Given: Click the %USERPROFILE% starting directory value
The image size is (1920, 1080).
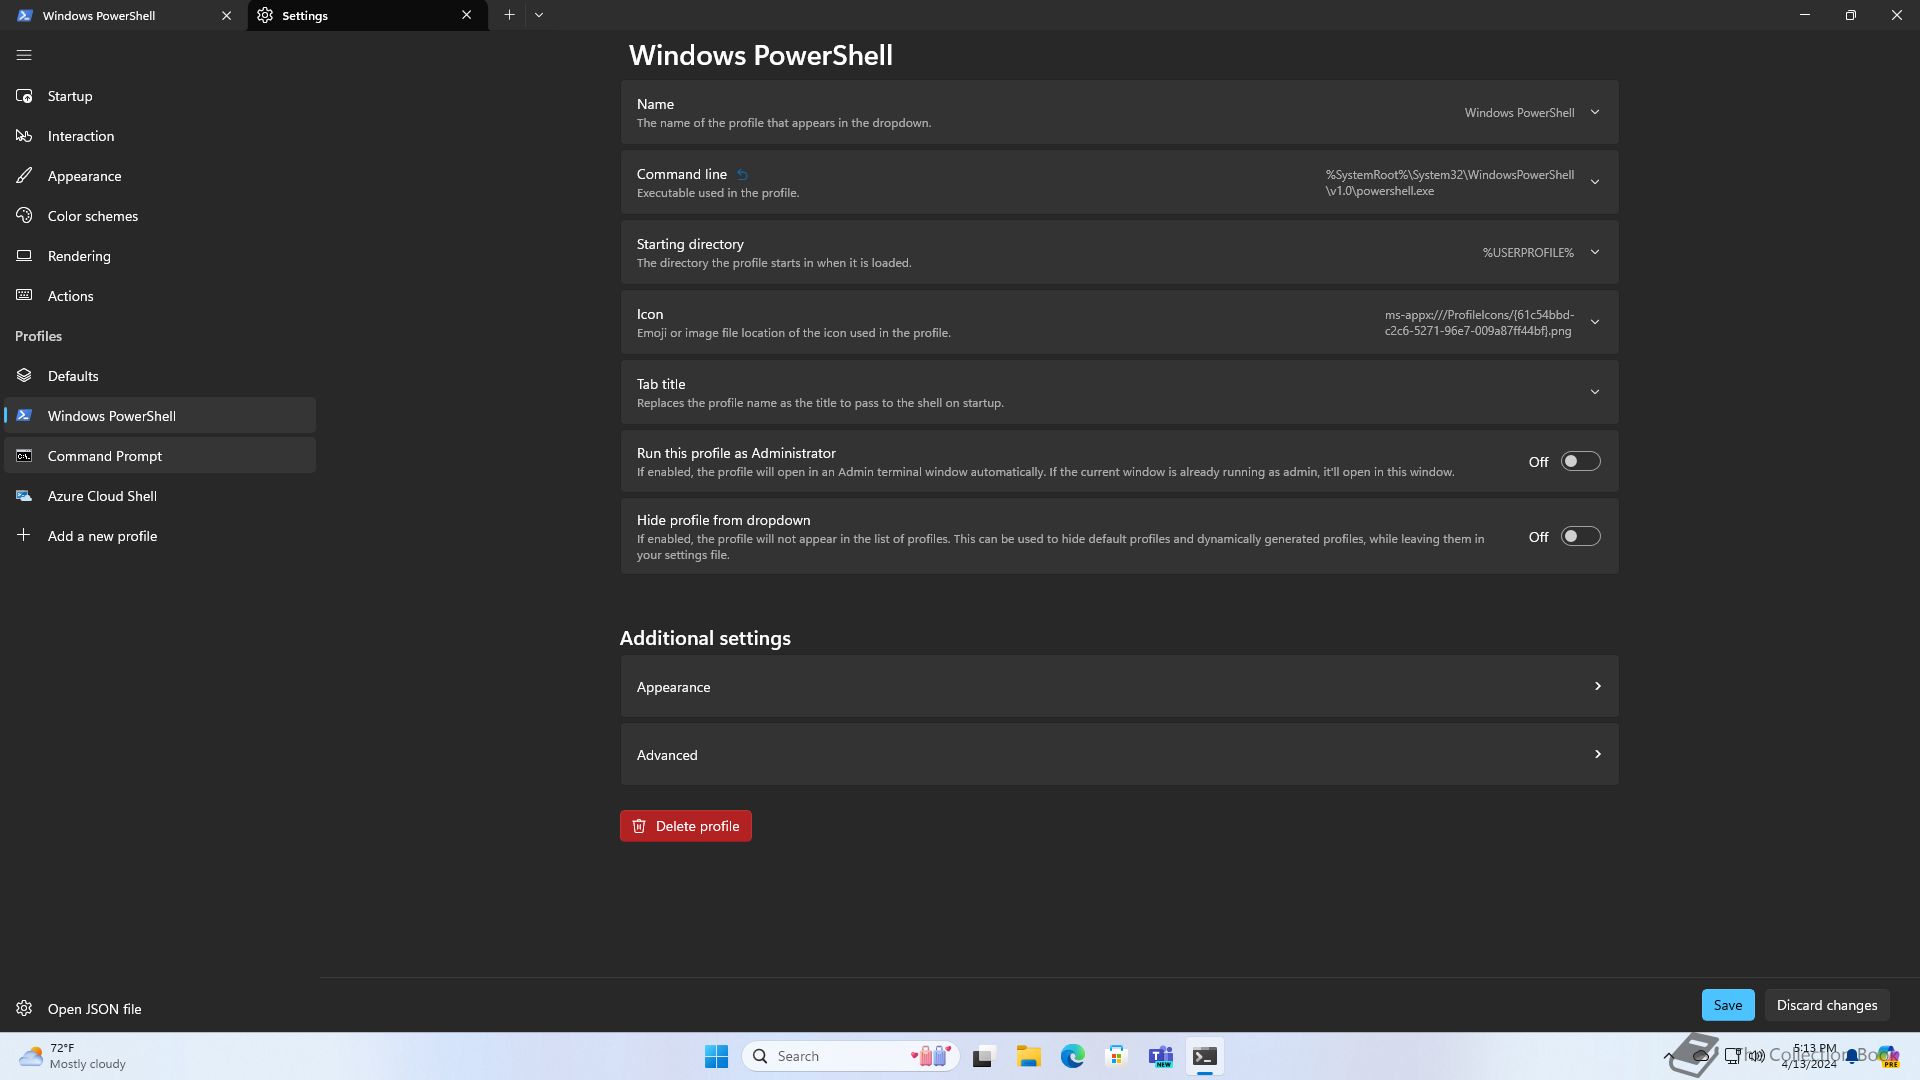Looking at the screenshot, I should pyautogui.click(x=1528, y=253).
